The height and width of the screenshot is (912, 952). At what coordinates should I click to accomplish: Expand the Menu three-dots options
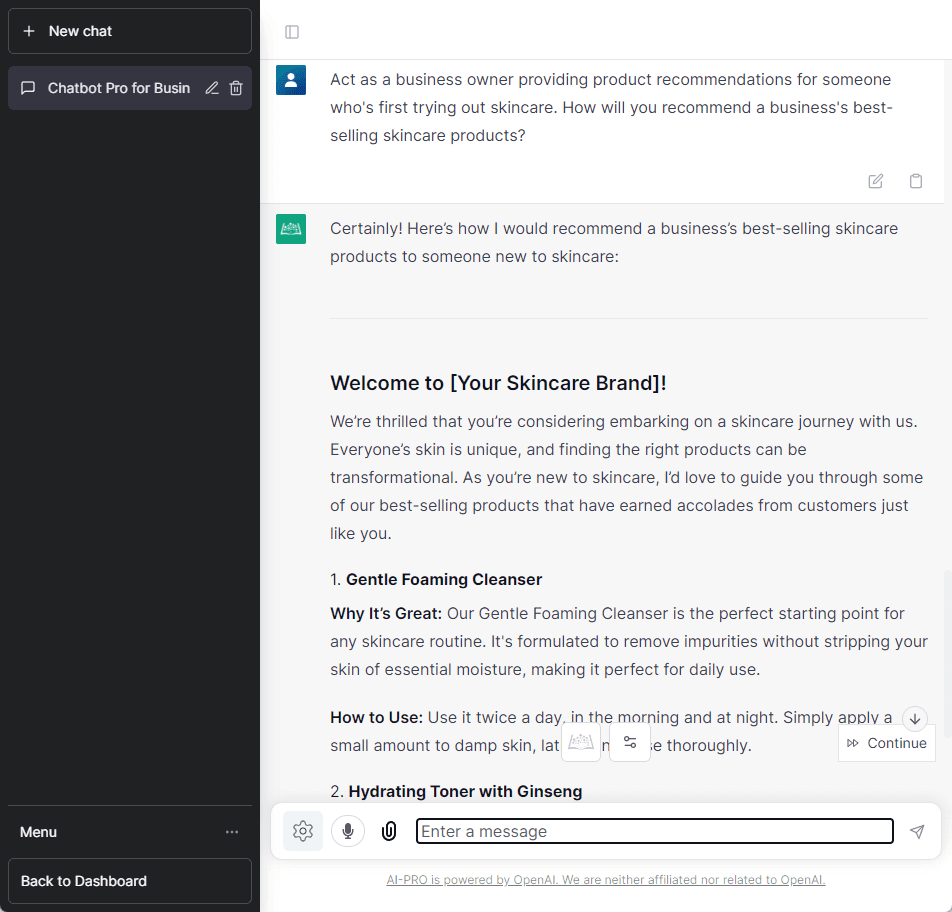pos(232,832)
